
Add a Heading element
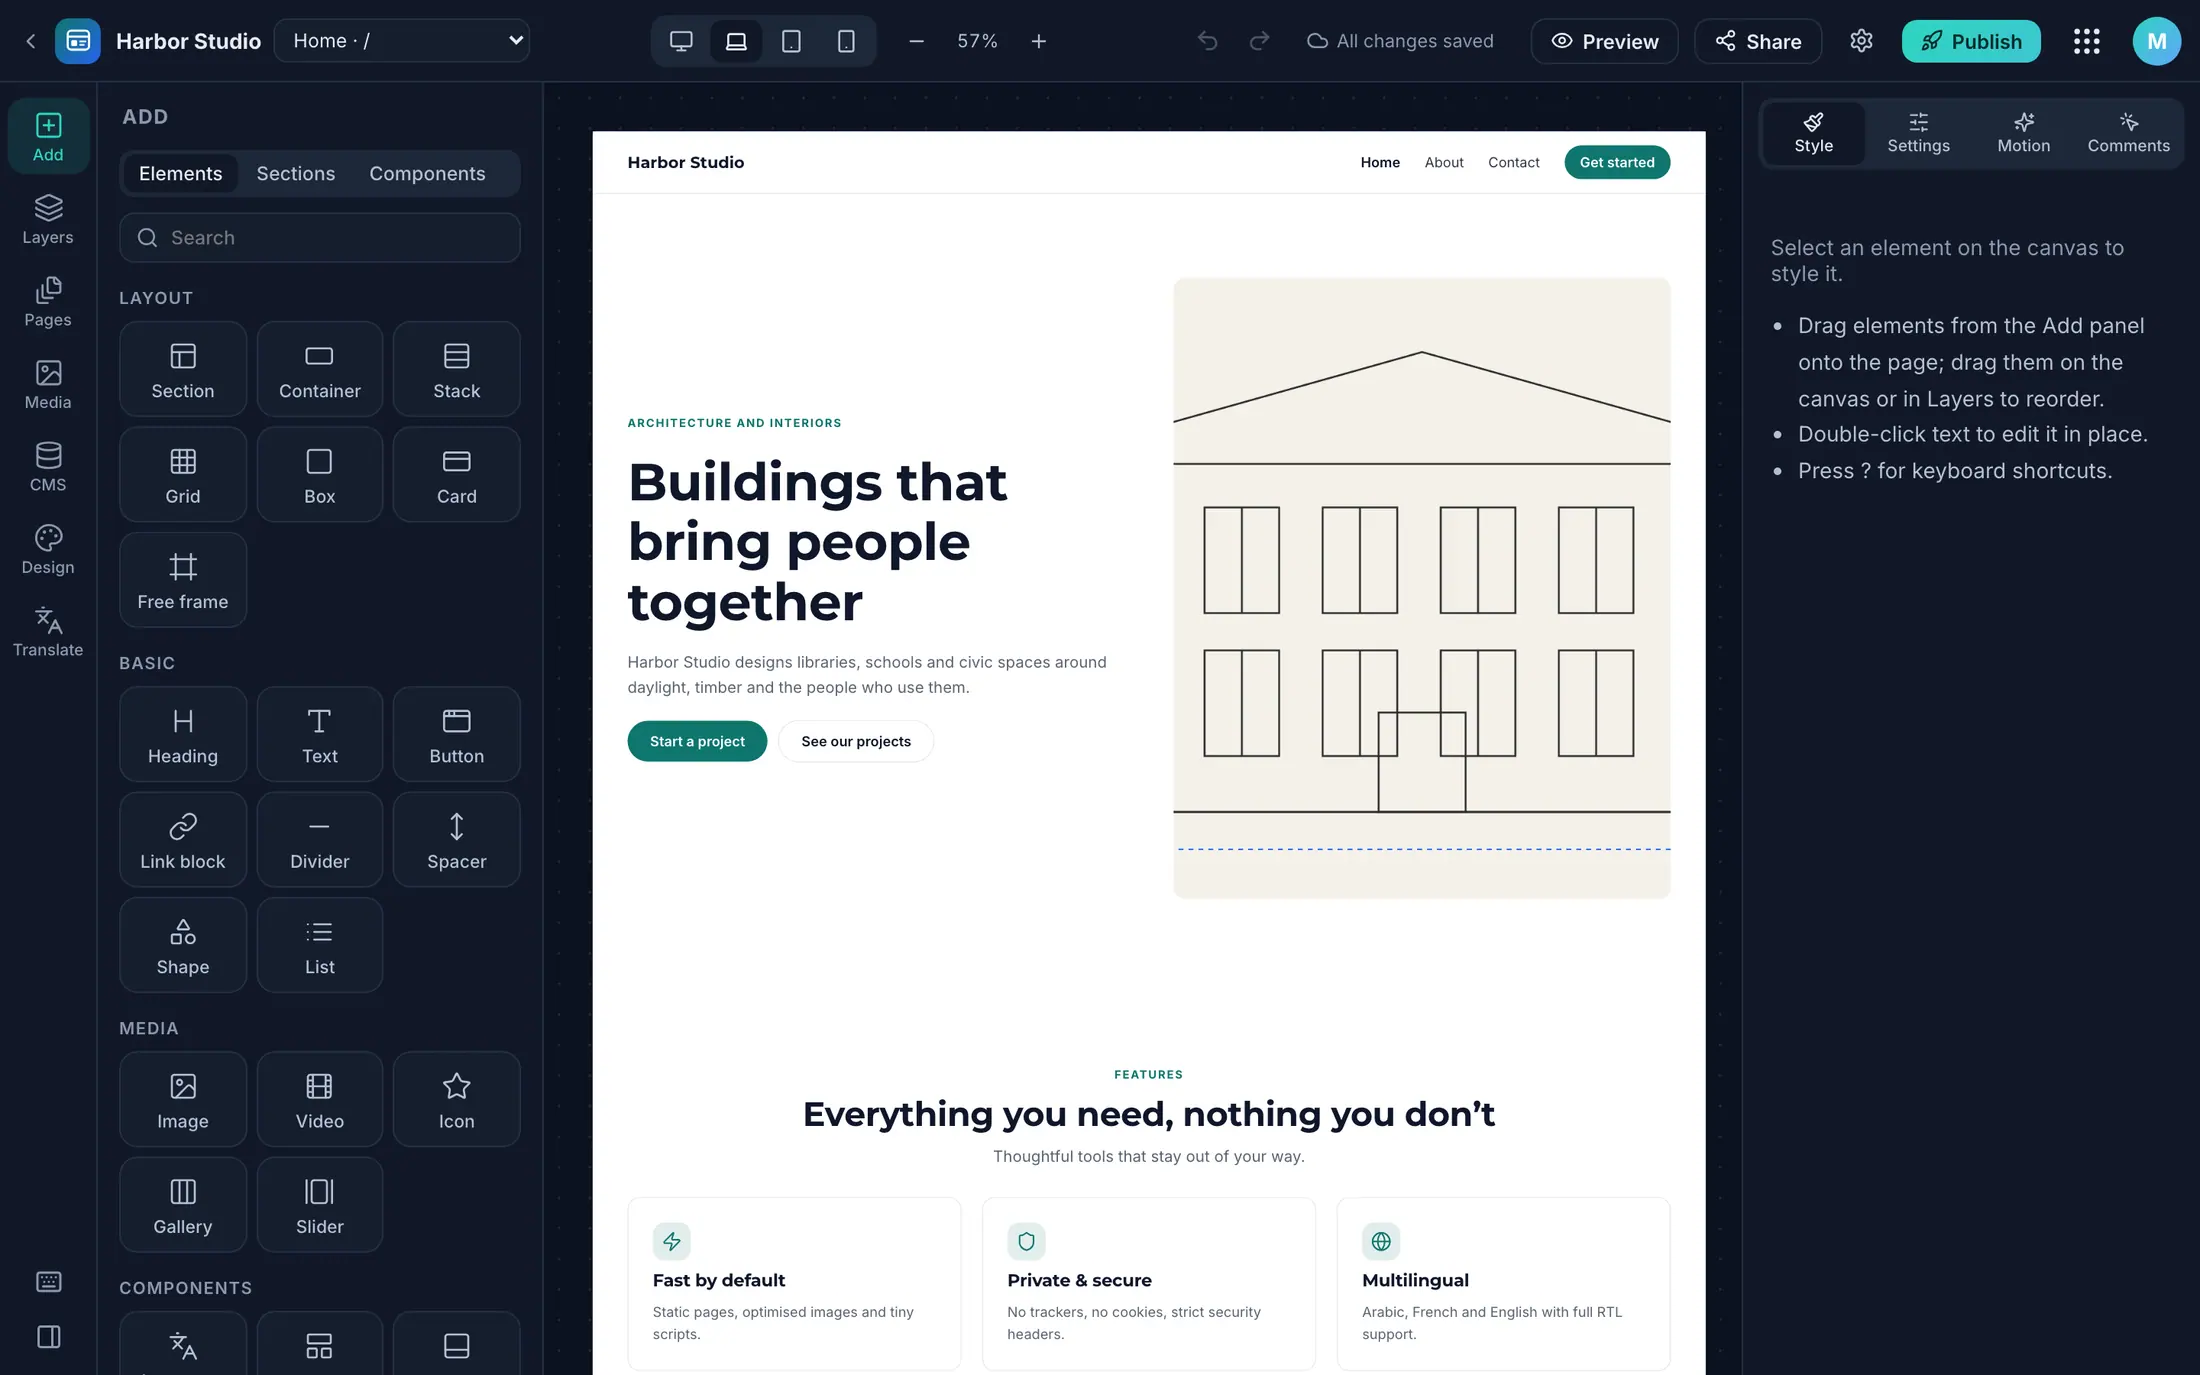183,734
